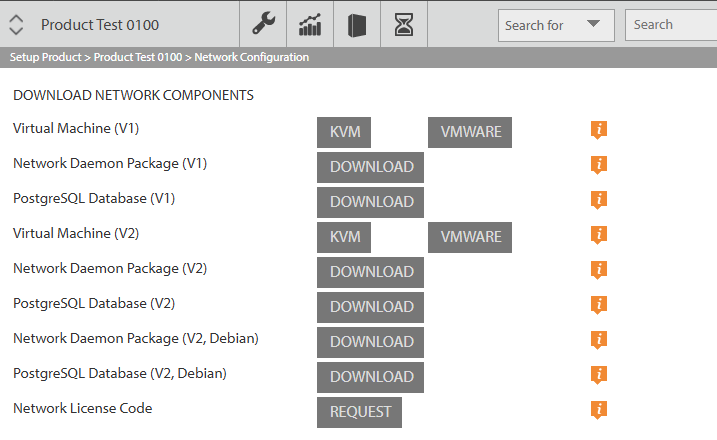Request the Network License Code
717x440 pixels.
click(359, 412)
